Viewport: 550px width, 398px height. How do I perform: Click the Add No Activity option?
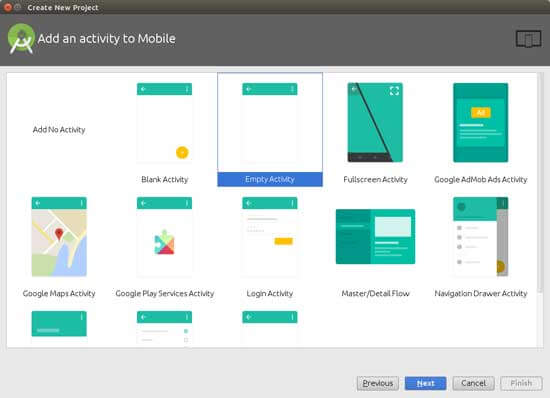[x=59, y=130]
